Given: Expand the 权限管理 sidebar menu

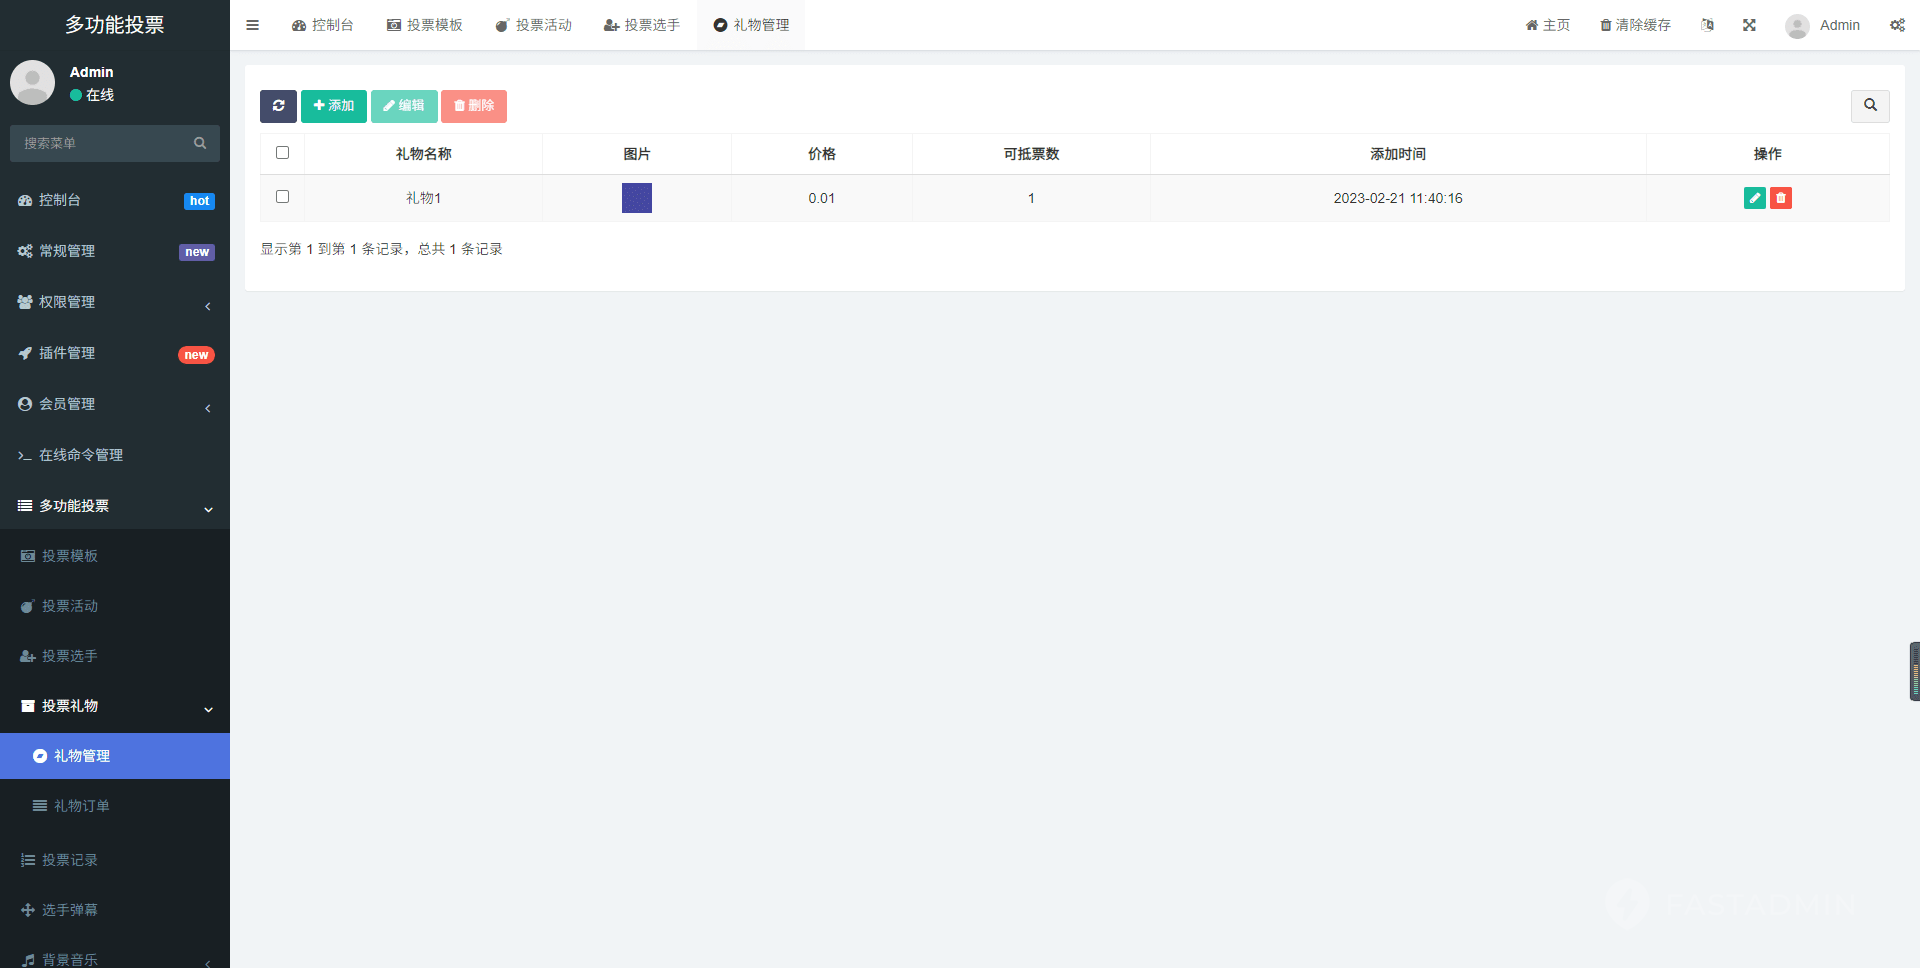Looking at the screenshot, I should [115, 302].
